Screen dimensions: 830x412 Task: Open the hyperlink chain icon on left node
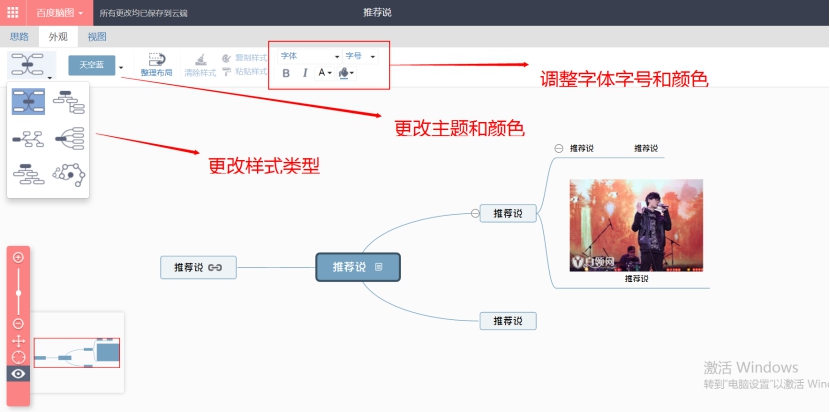215,267
